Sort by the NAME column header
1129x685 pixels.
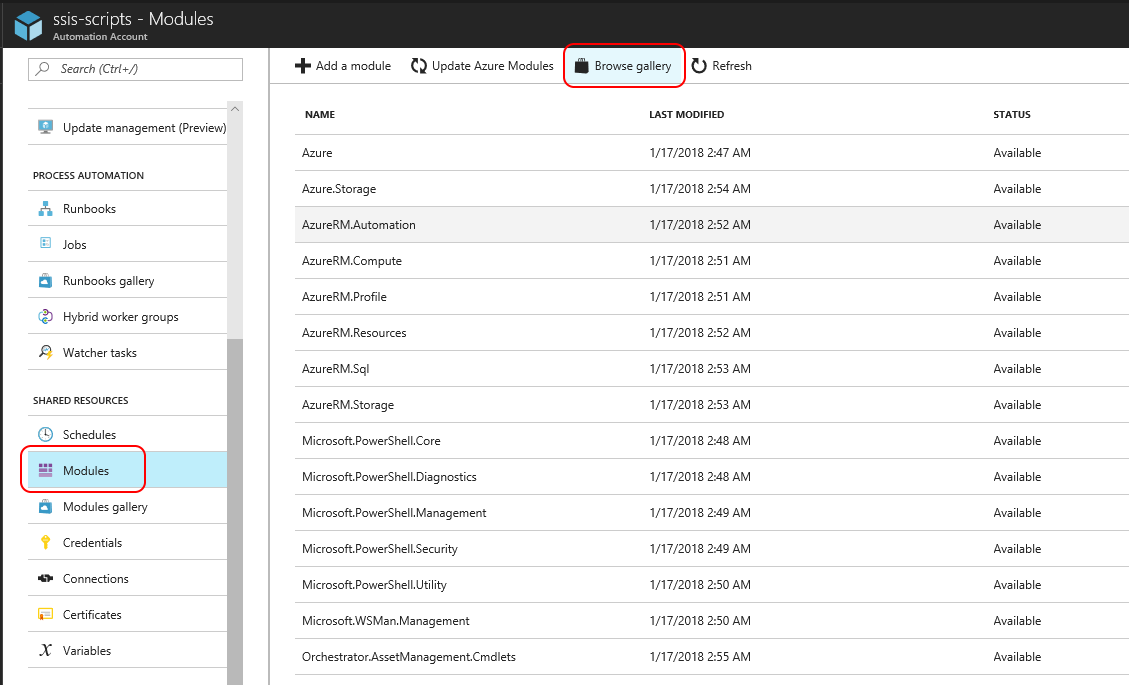(x=319, y=114)
